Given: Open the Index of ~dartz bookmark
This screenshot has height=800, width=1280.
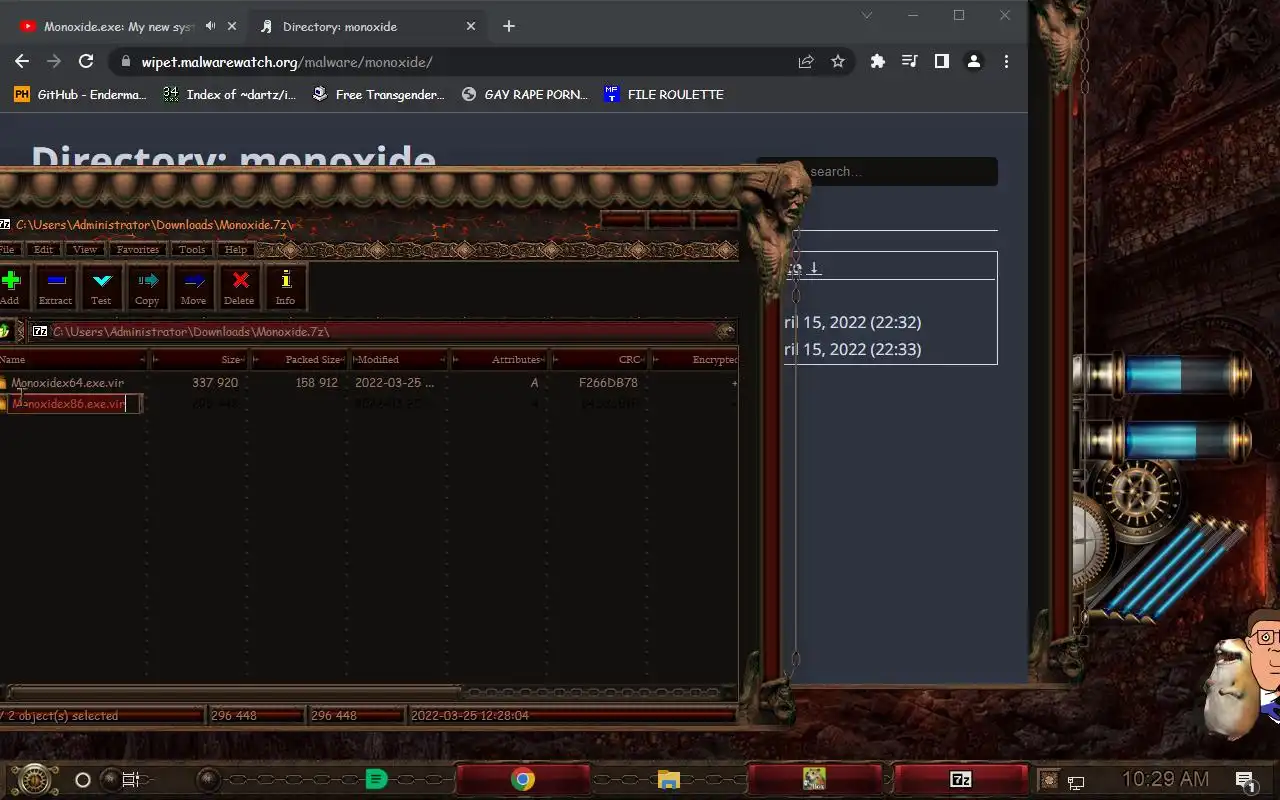Looking at the screenshot, I should click(230, 95).
